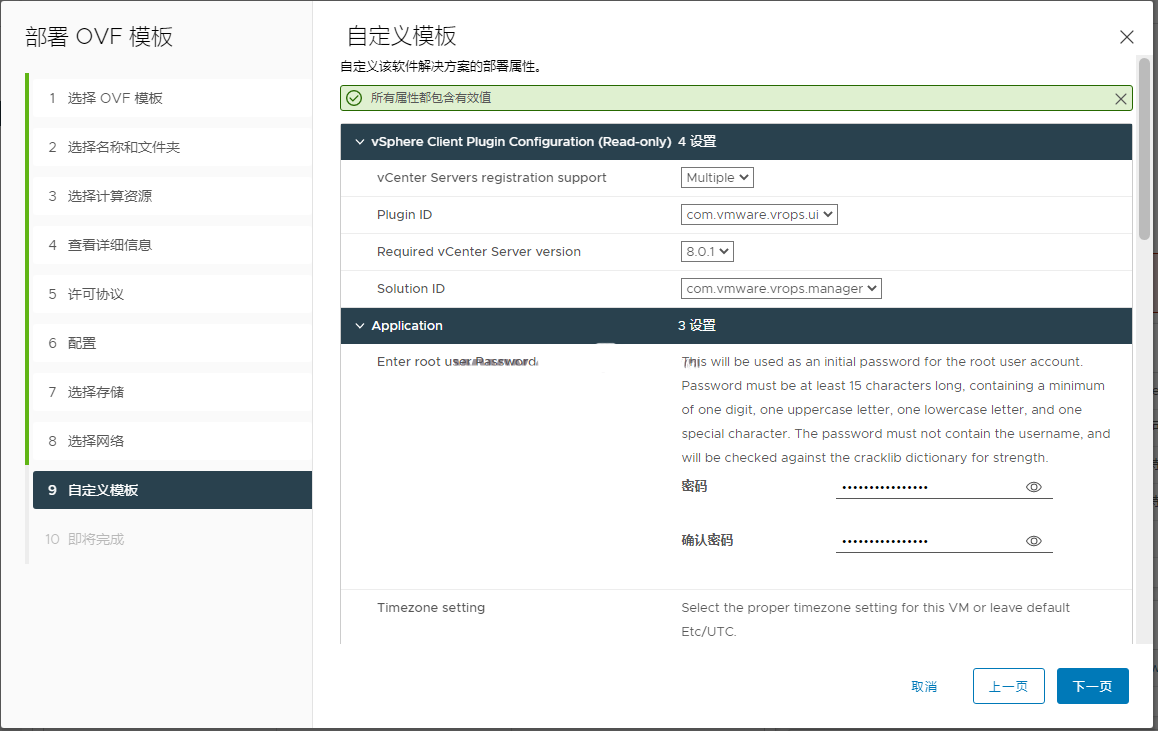This screenshot has height=731, width=1158.
Task: Close the deploy OVF template dialog
Action: (x=1126, y=37)
